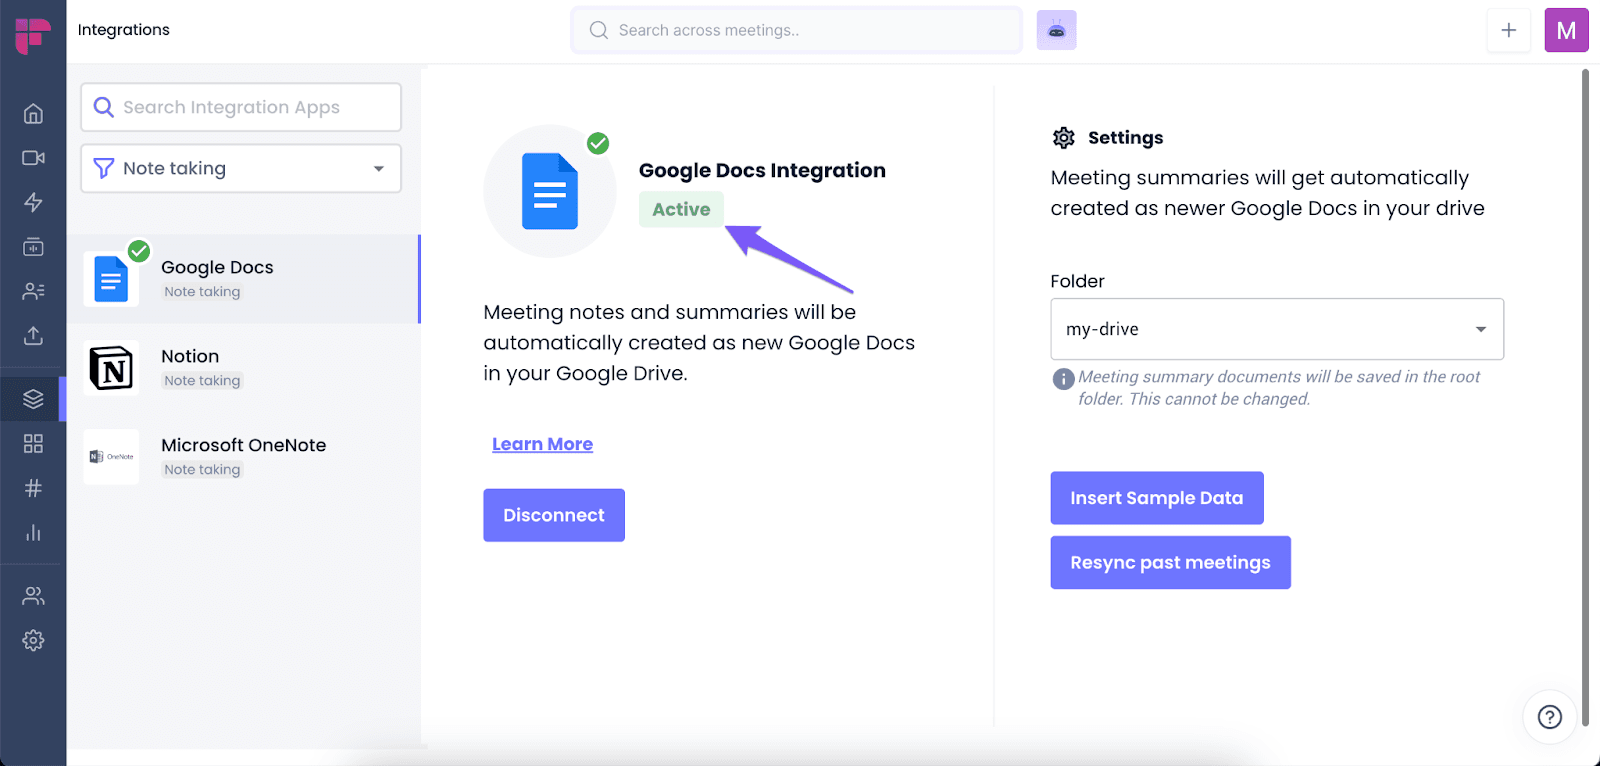
Task: Open the help question mark button
Action: tap(1549, 717)
